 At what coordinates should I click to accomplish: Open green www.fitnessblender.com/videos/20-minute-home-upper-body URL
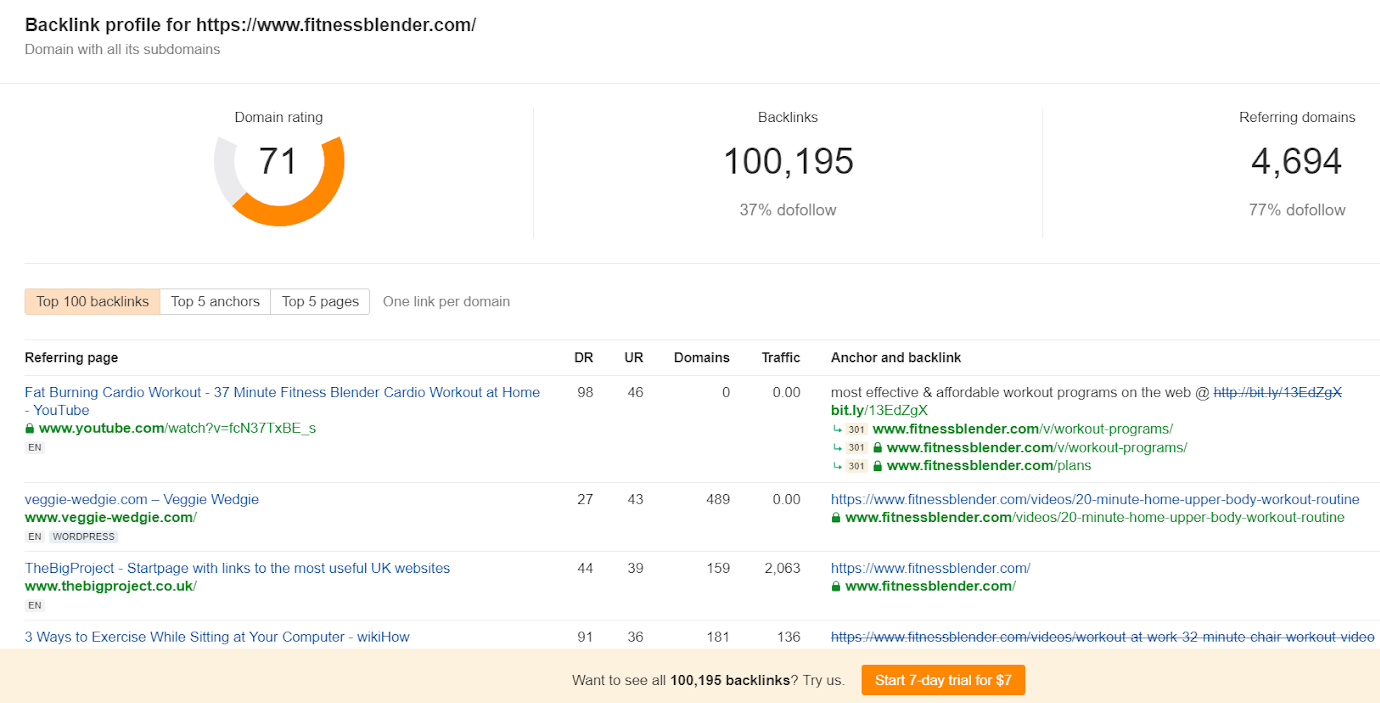1095,517
